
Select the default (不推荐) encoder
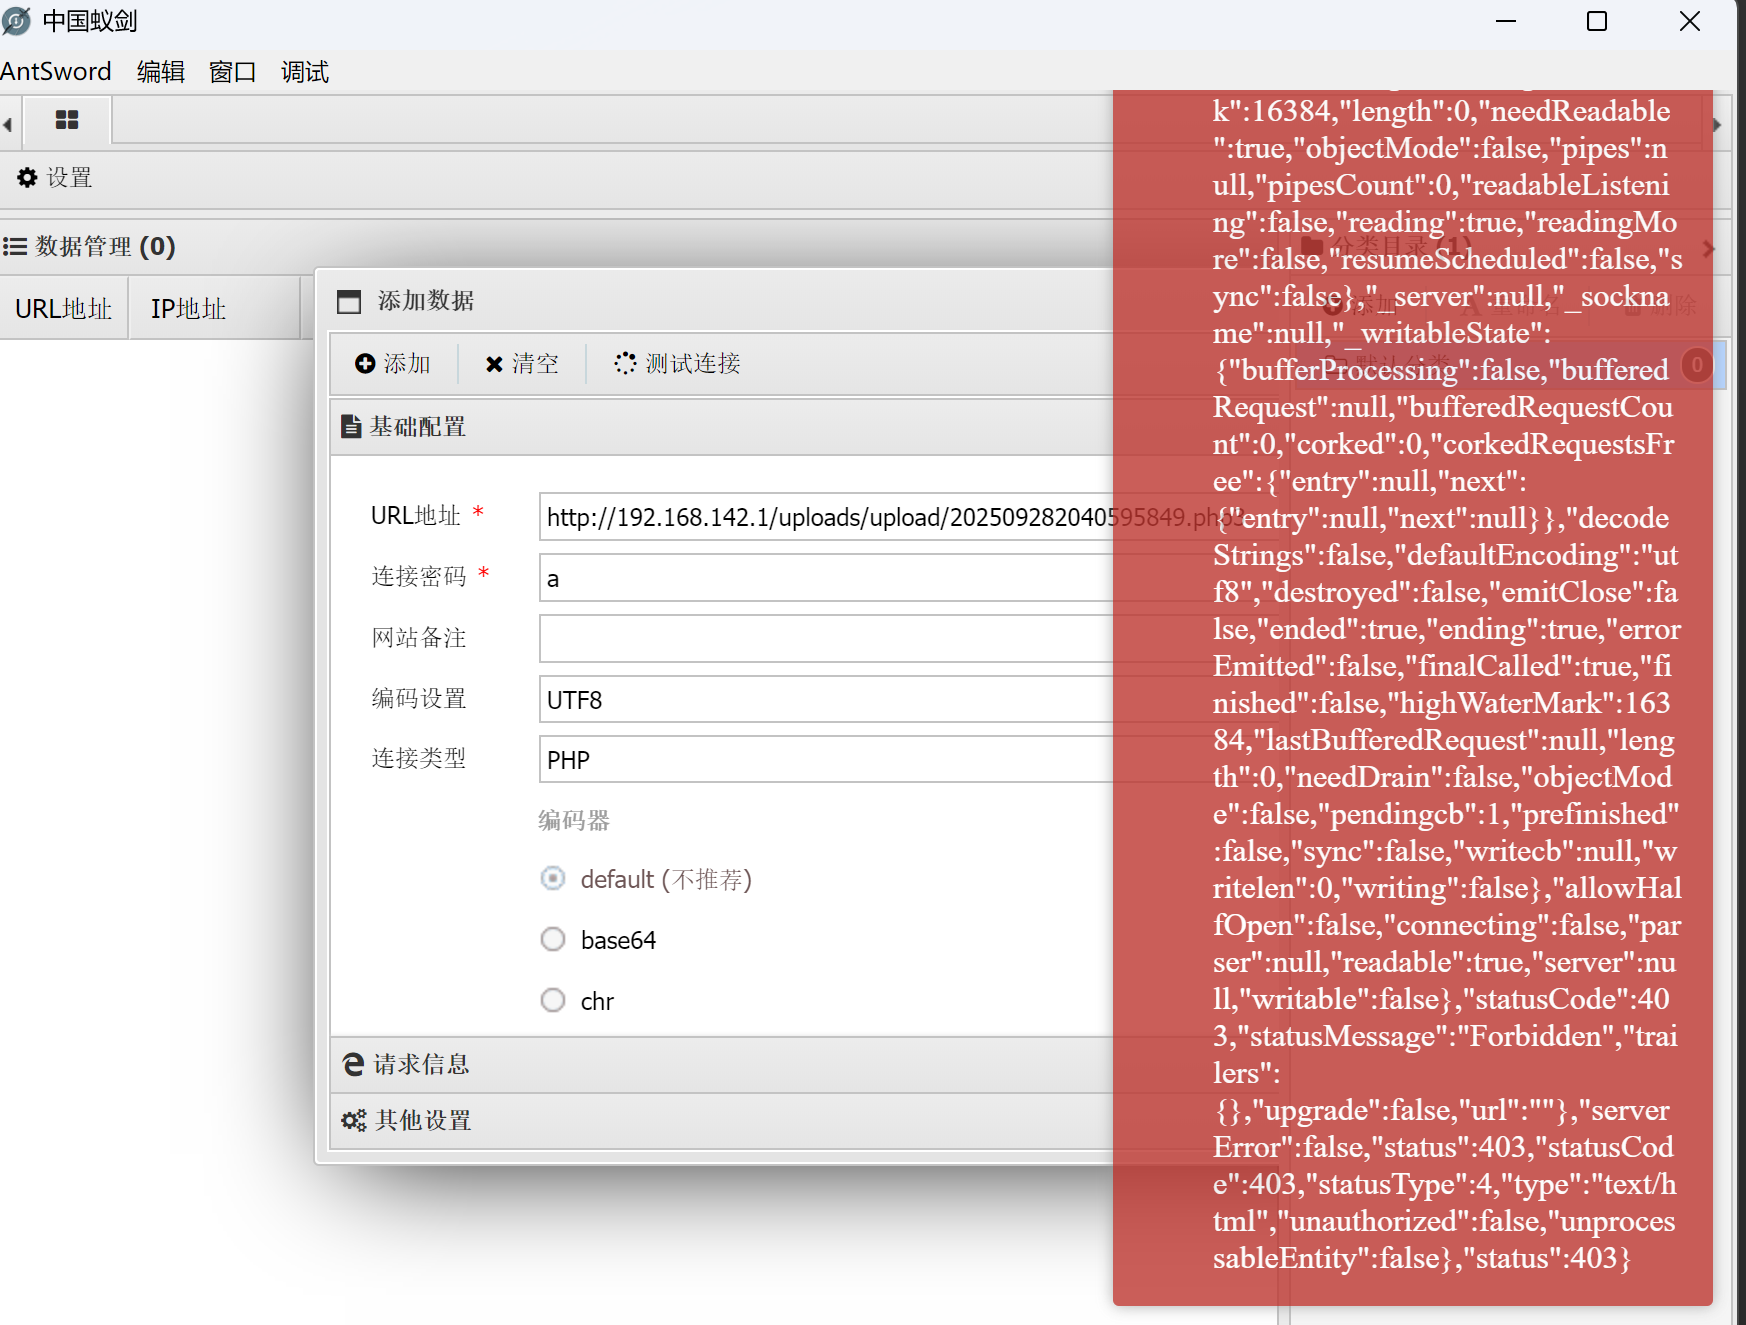click(x=553, y=878)
